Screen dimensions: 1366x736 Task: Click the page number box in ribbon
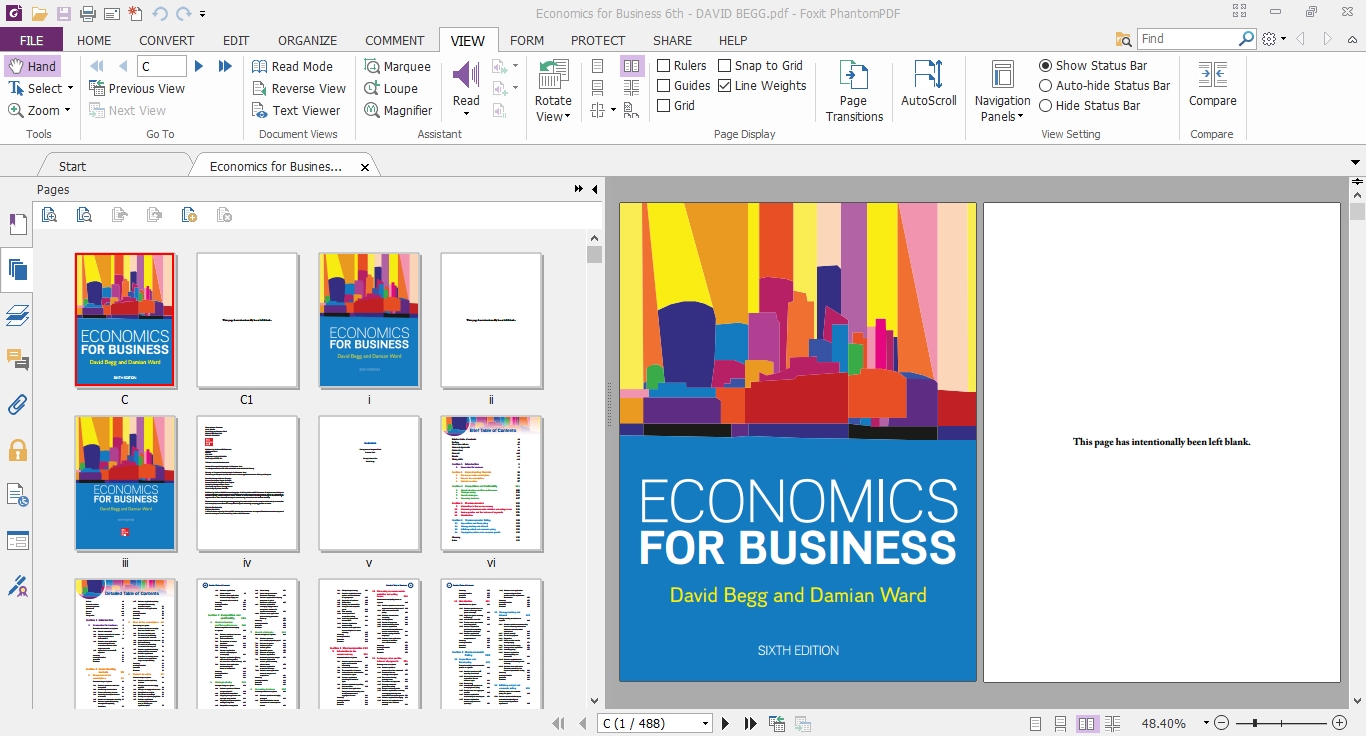(x=162, y=66)
